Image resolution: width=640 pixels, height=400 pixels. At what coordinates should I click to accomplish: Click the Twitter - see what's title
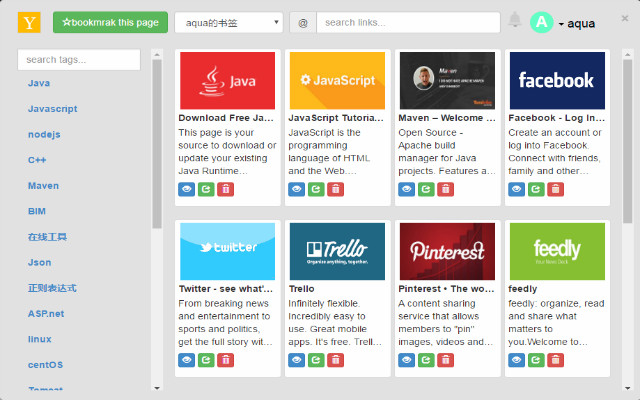coord(226,289)
